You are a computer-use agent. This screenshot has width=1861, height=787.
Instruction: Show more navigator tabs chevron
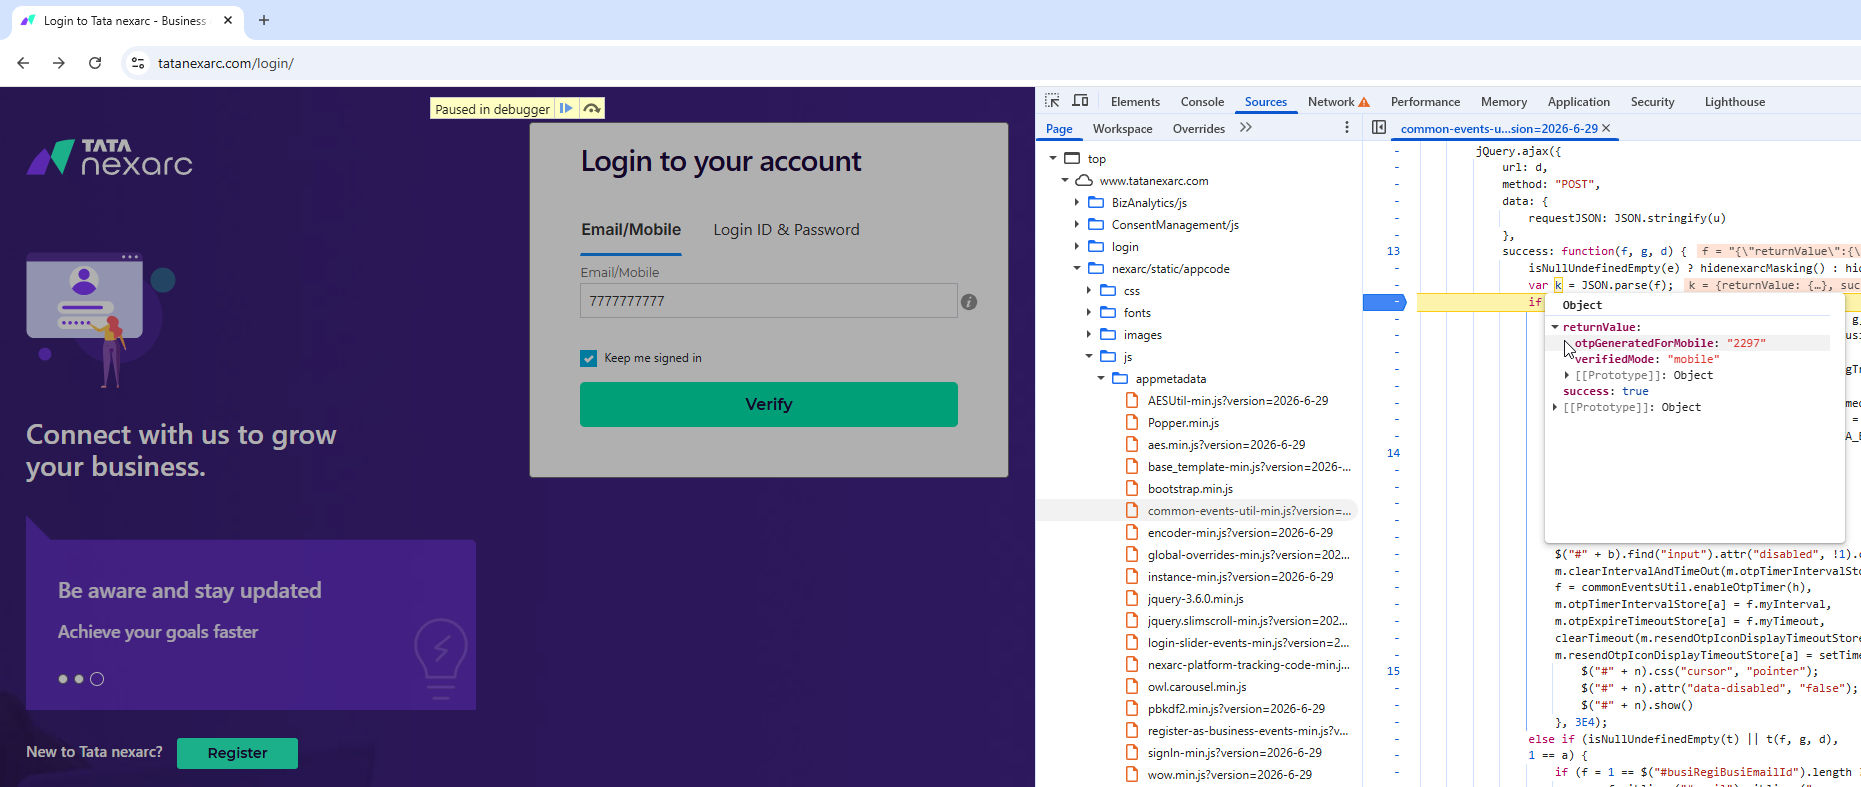pyautogui.click(x=1246, y=128)
